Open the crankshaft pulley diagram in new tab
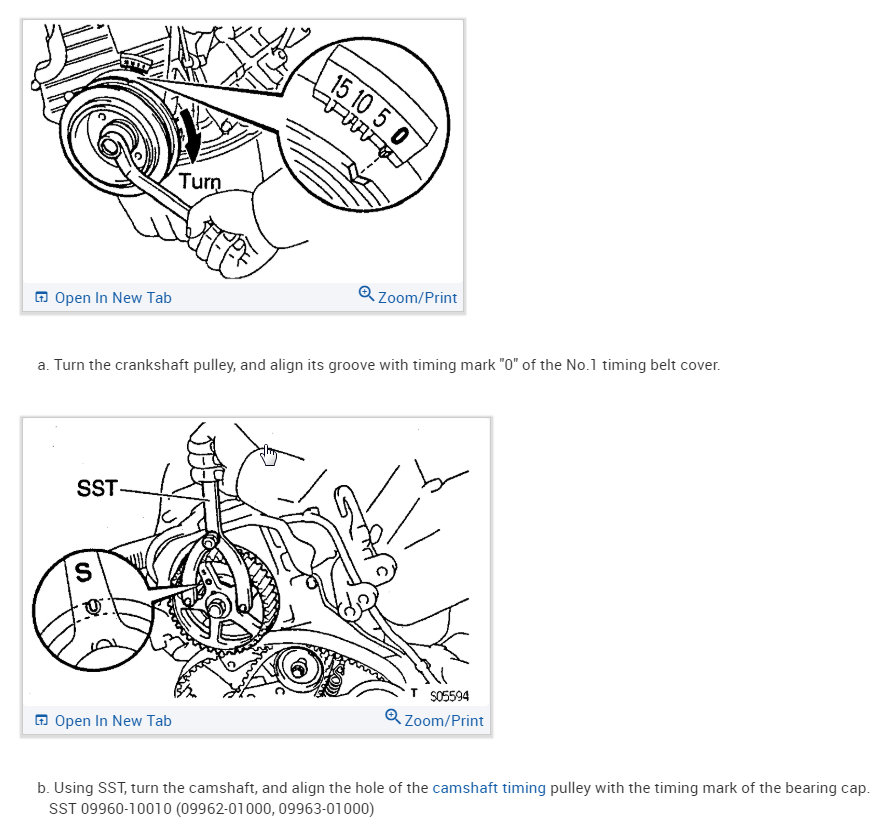This screenshot has height=830, width=895. (113, 298)
